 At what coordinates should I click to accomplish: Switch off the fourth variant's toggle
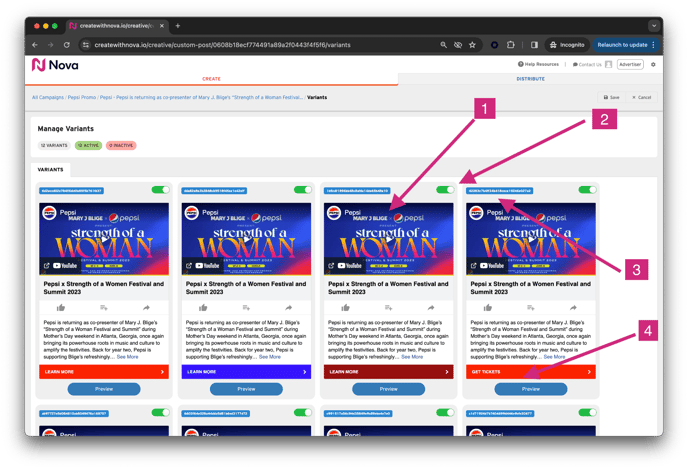click(587, 189)
